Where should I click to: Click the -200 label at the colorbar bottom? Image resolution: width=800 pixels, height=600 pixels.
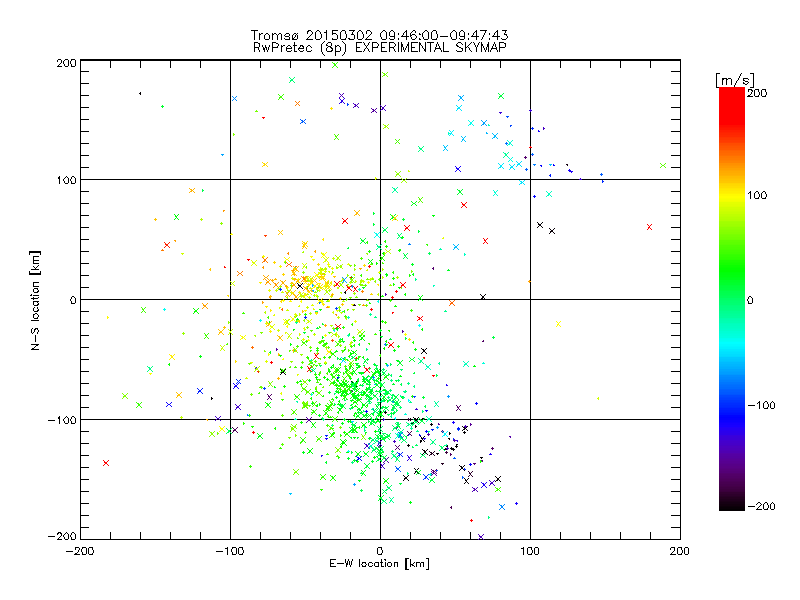pos(761,506)
